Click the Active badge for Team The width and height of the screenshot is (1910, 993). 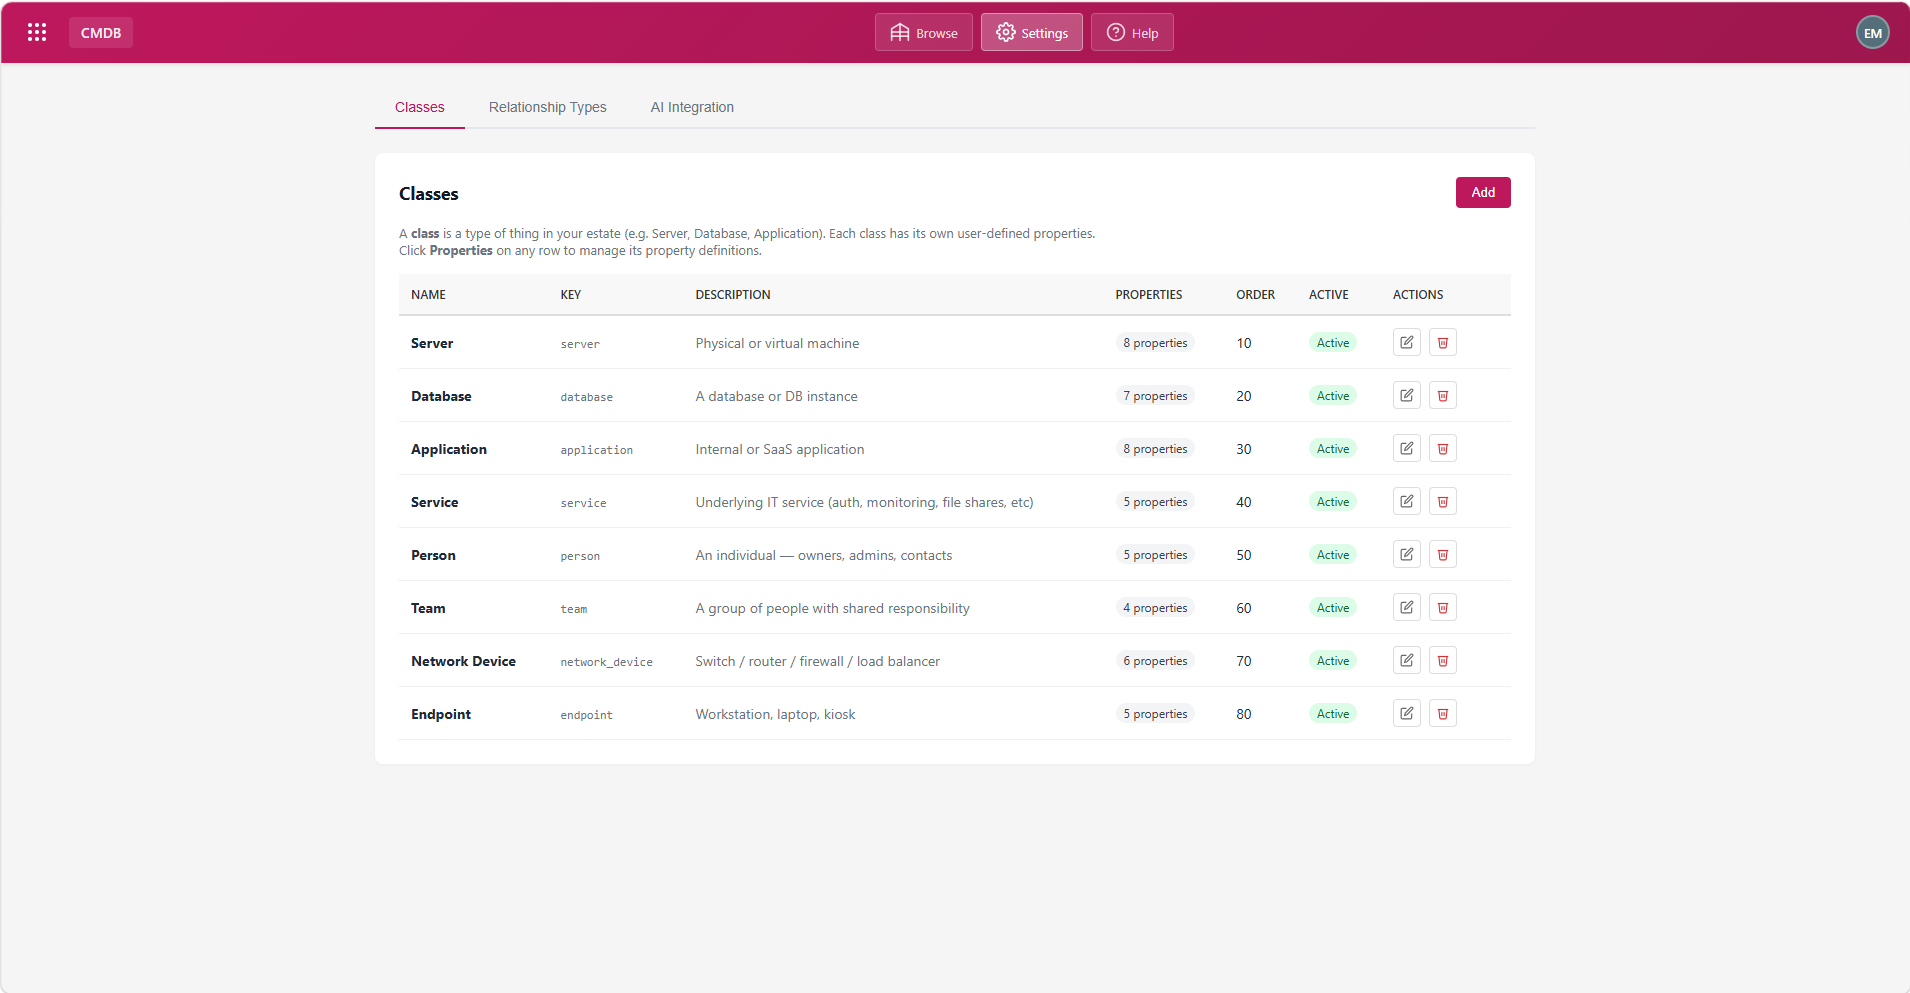(x=1333, y=608)
